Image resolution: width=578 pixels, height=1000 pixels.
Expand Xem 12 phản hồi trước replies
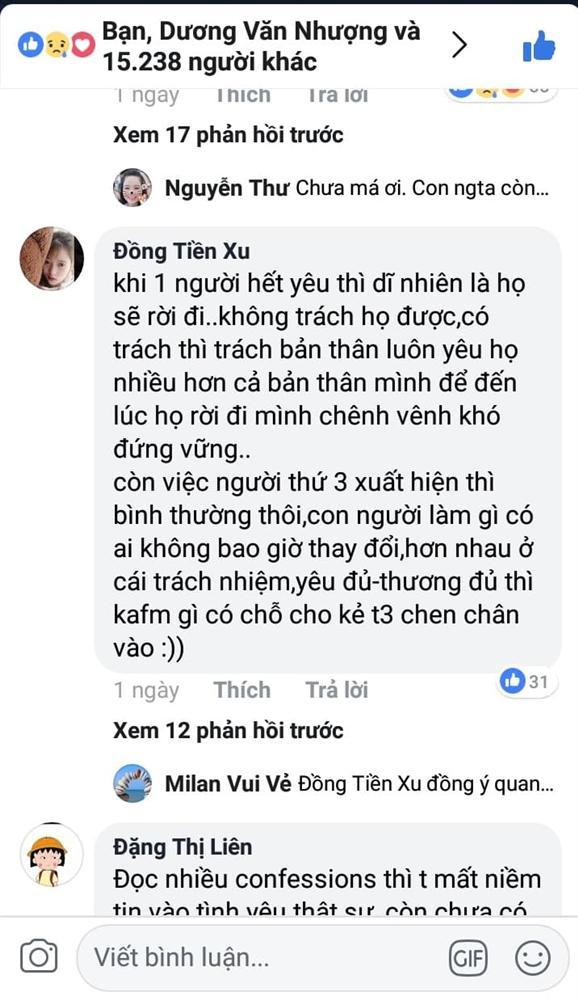point(228,730)
